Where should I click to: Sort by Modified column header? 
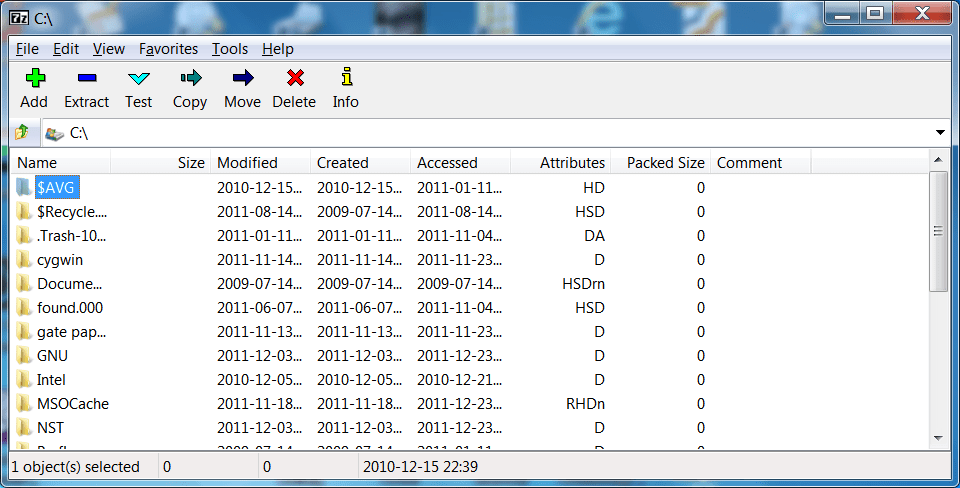260,163
